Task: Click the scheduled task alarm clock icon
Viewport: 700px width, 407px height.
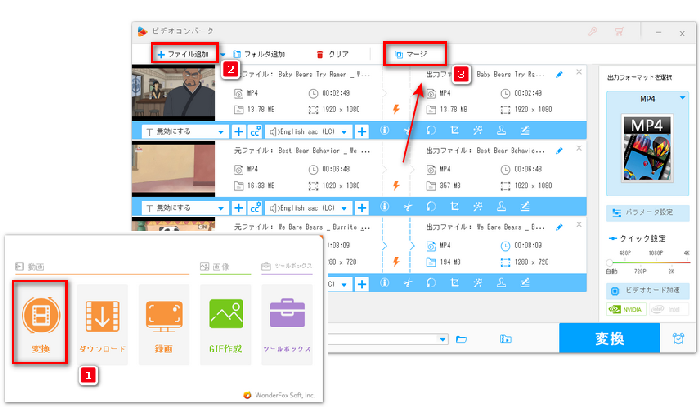Action: pos(679,339)
